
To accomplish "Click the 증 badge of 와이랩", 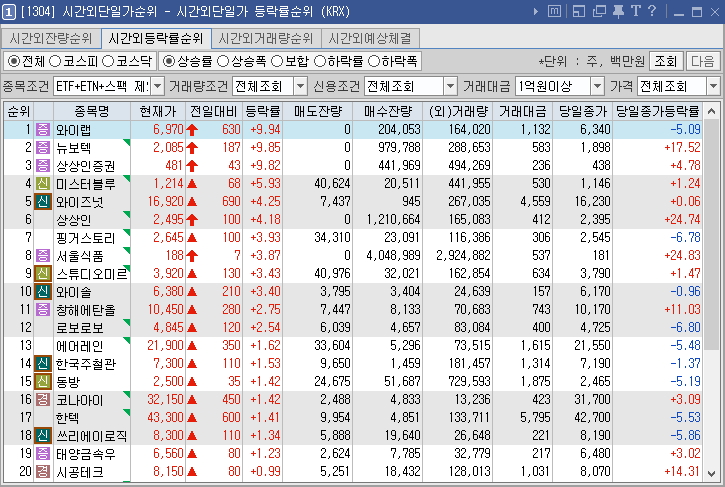I will pos(43,129).
